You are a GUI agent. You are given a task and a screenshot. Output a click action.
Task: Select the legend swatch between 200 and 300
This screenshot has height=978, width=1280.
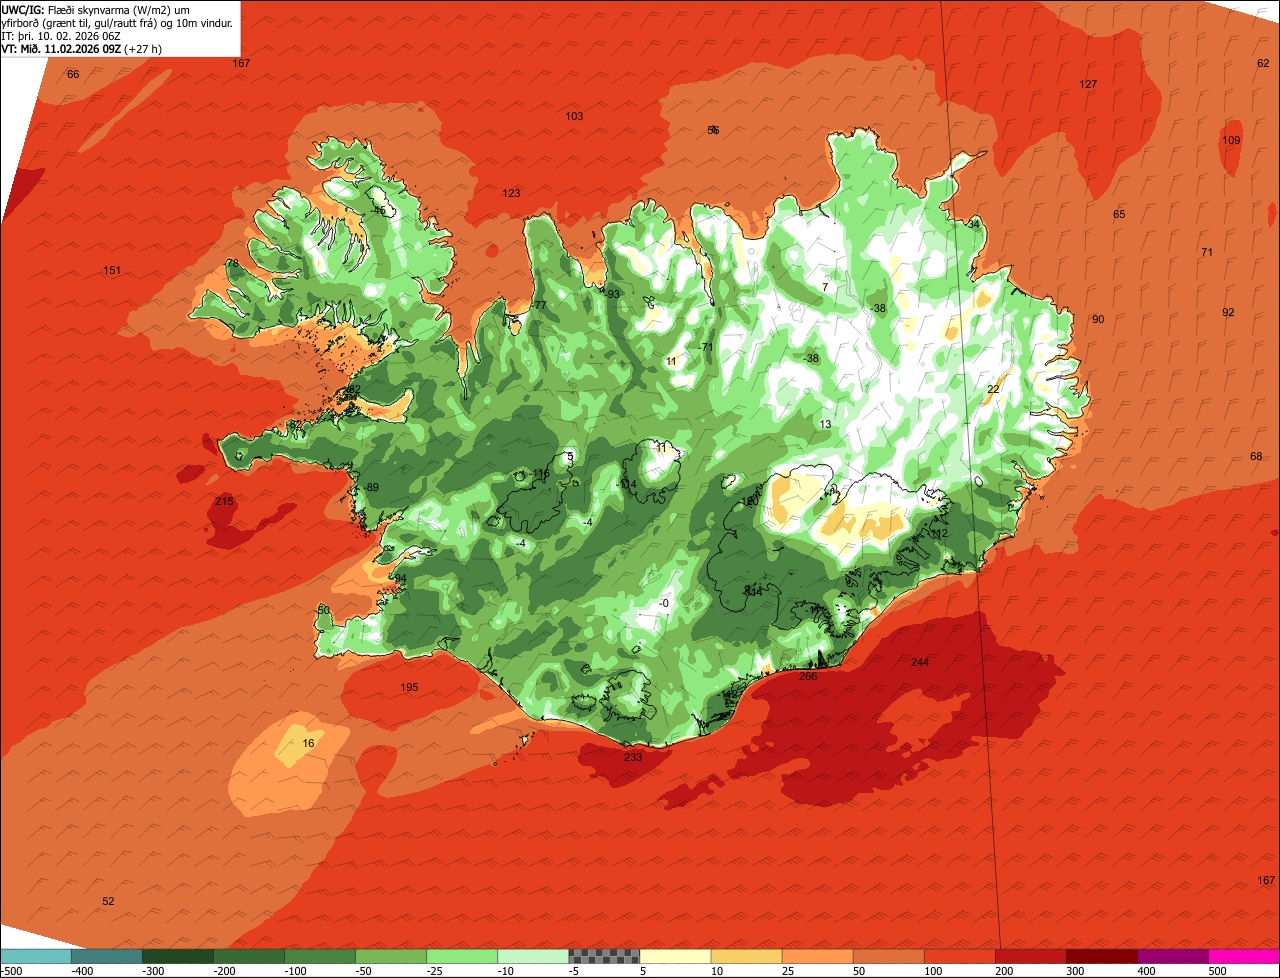point(1031,956)
